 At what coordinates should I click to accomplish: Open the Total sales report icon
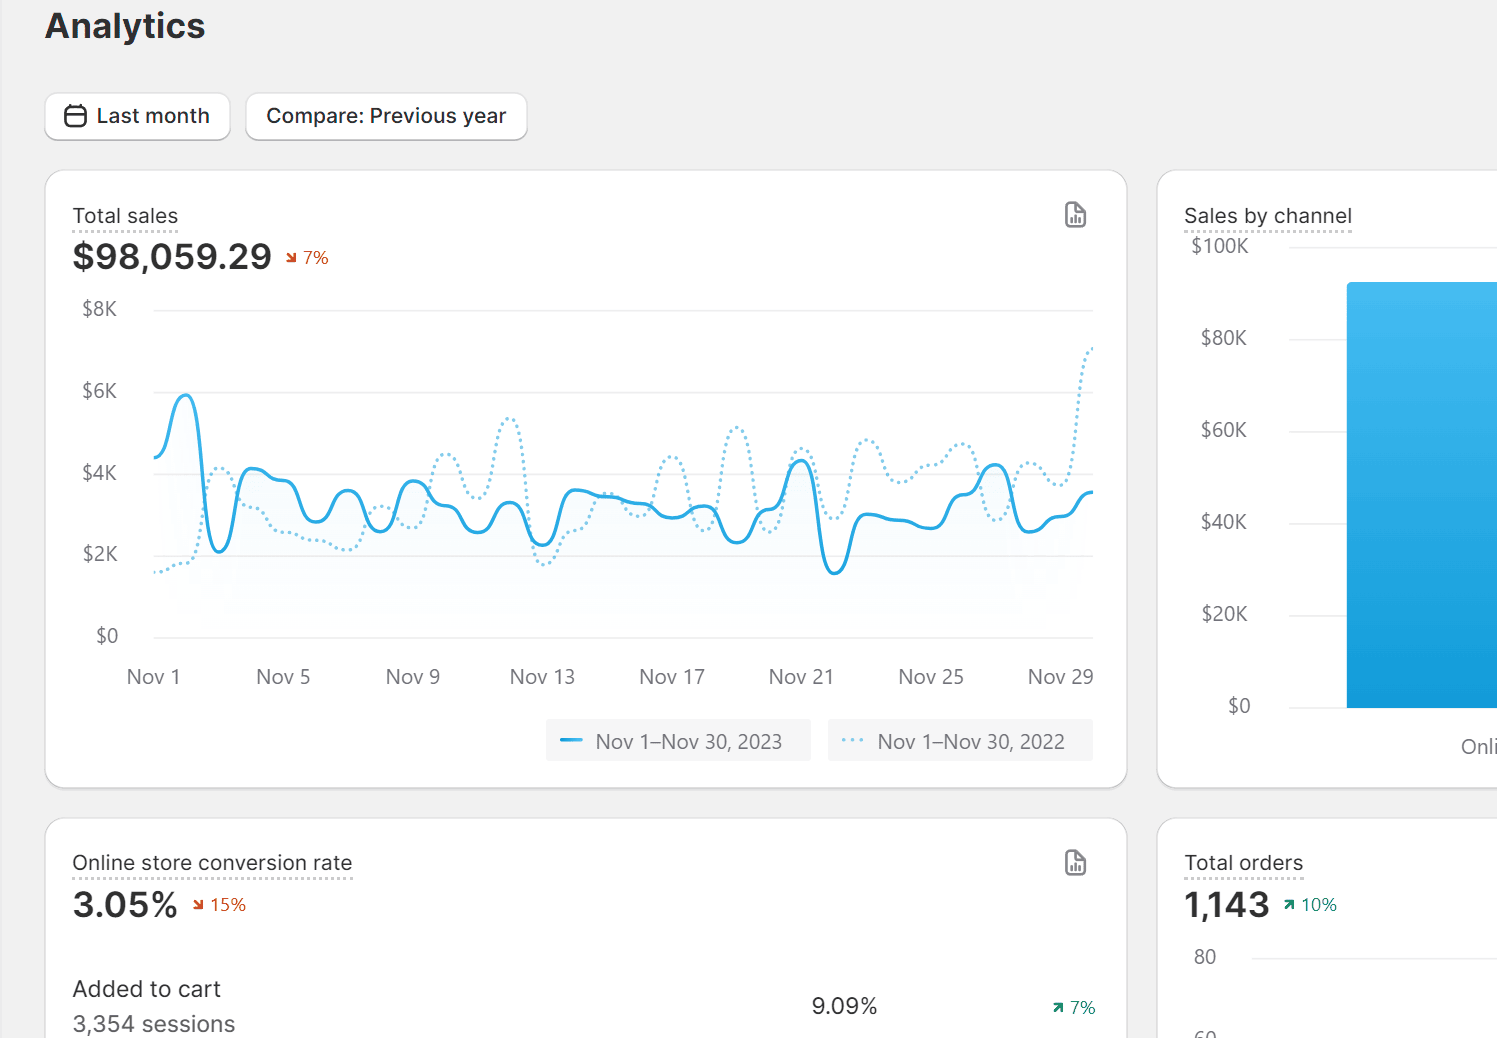pyautogui.click(x=1075, y=215)
